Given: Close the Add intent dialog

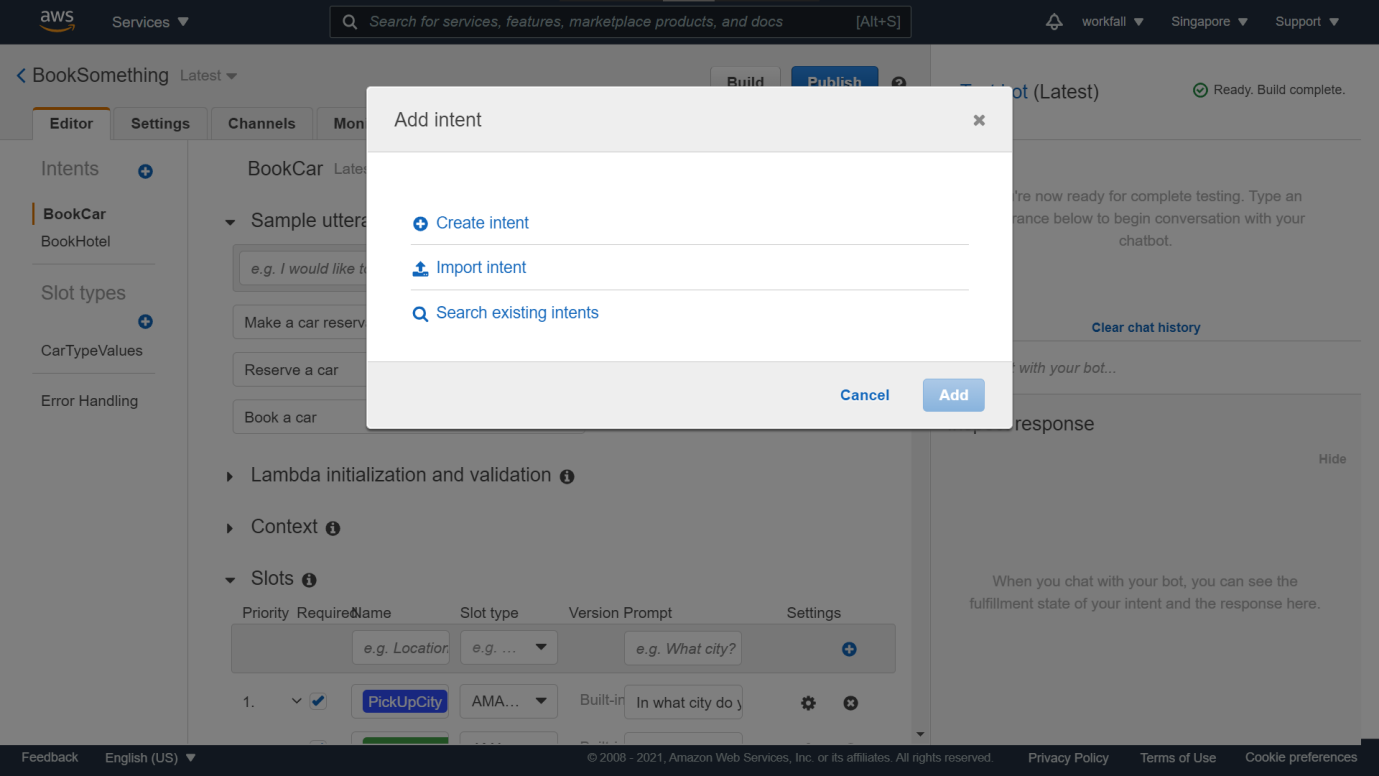Looking at the screenshot, I should coord(979,120).
